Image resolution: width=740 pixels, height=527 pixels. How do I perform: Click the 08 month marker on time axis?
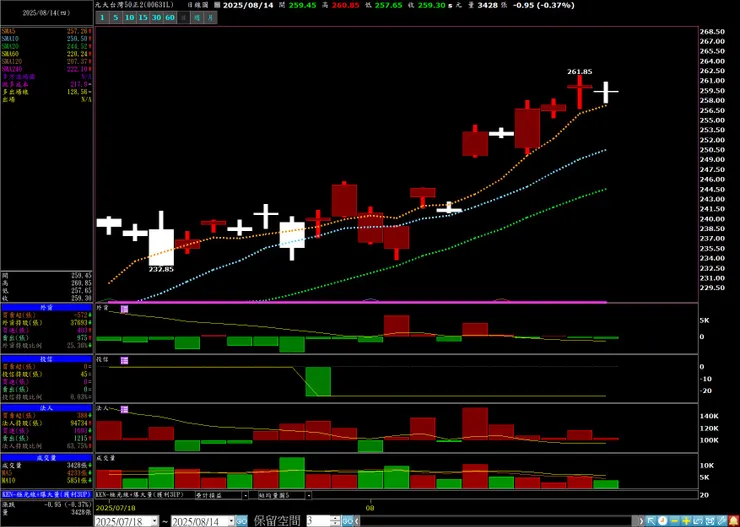[371, 508]
